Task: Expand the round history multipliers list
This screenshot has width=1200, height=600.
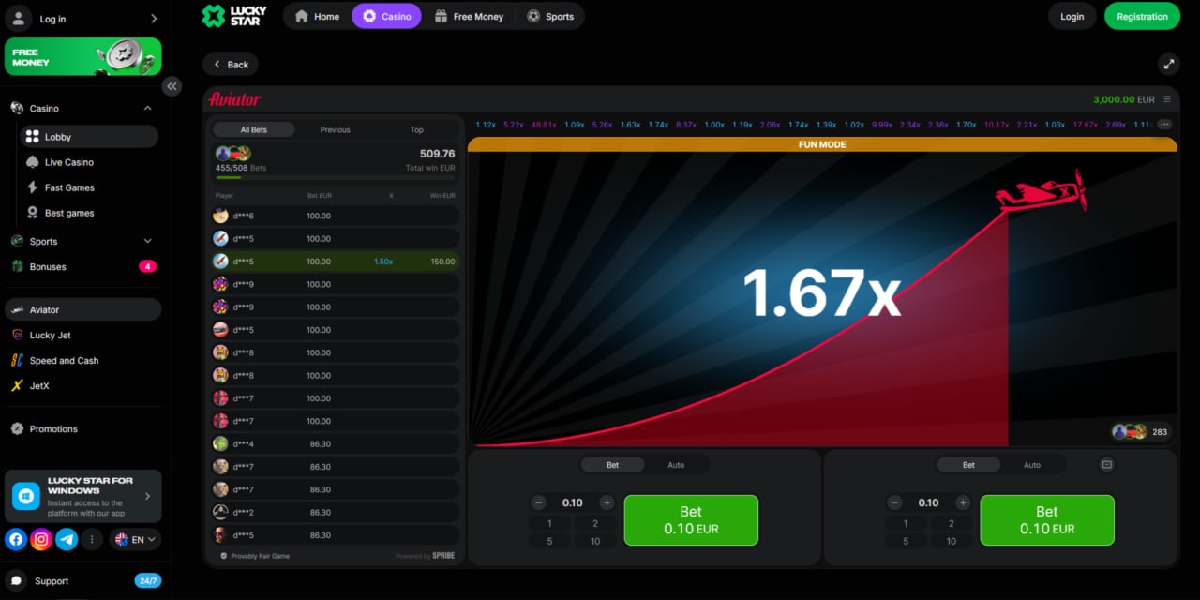Action: click(x=1164, y=125)
